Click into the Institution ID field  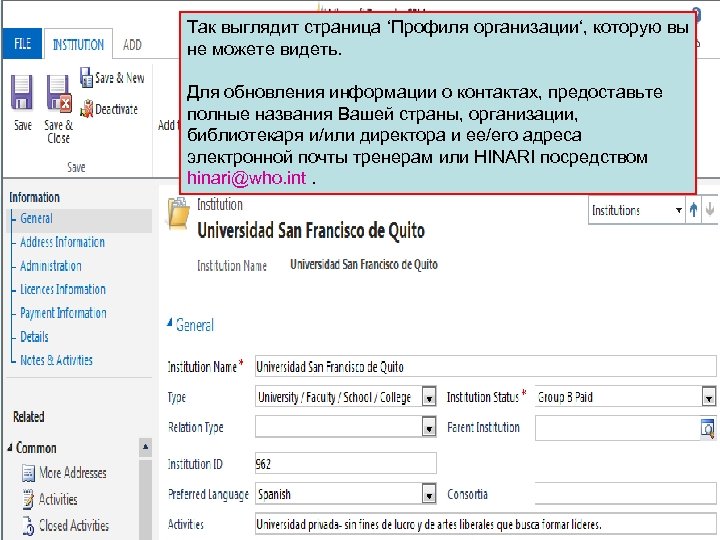[346, 464]
